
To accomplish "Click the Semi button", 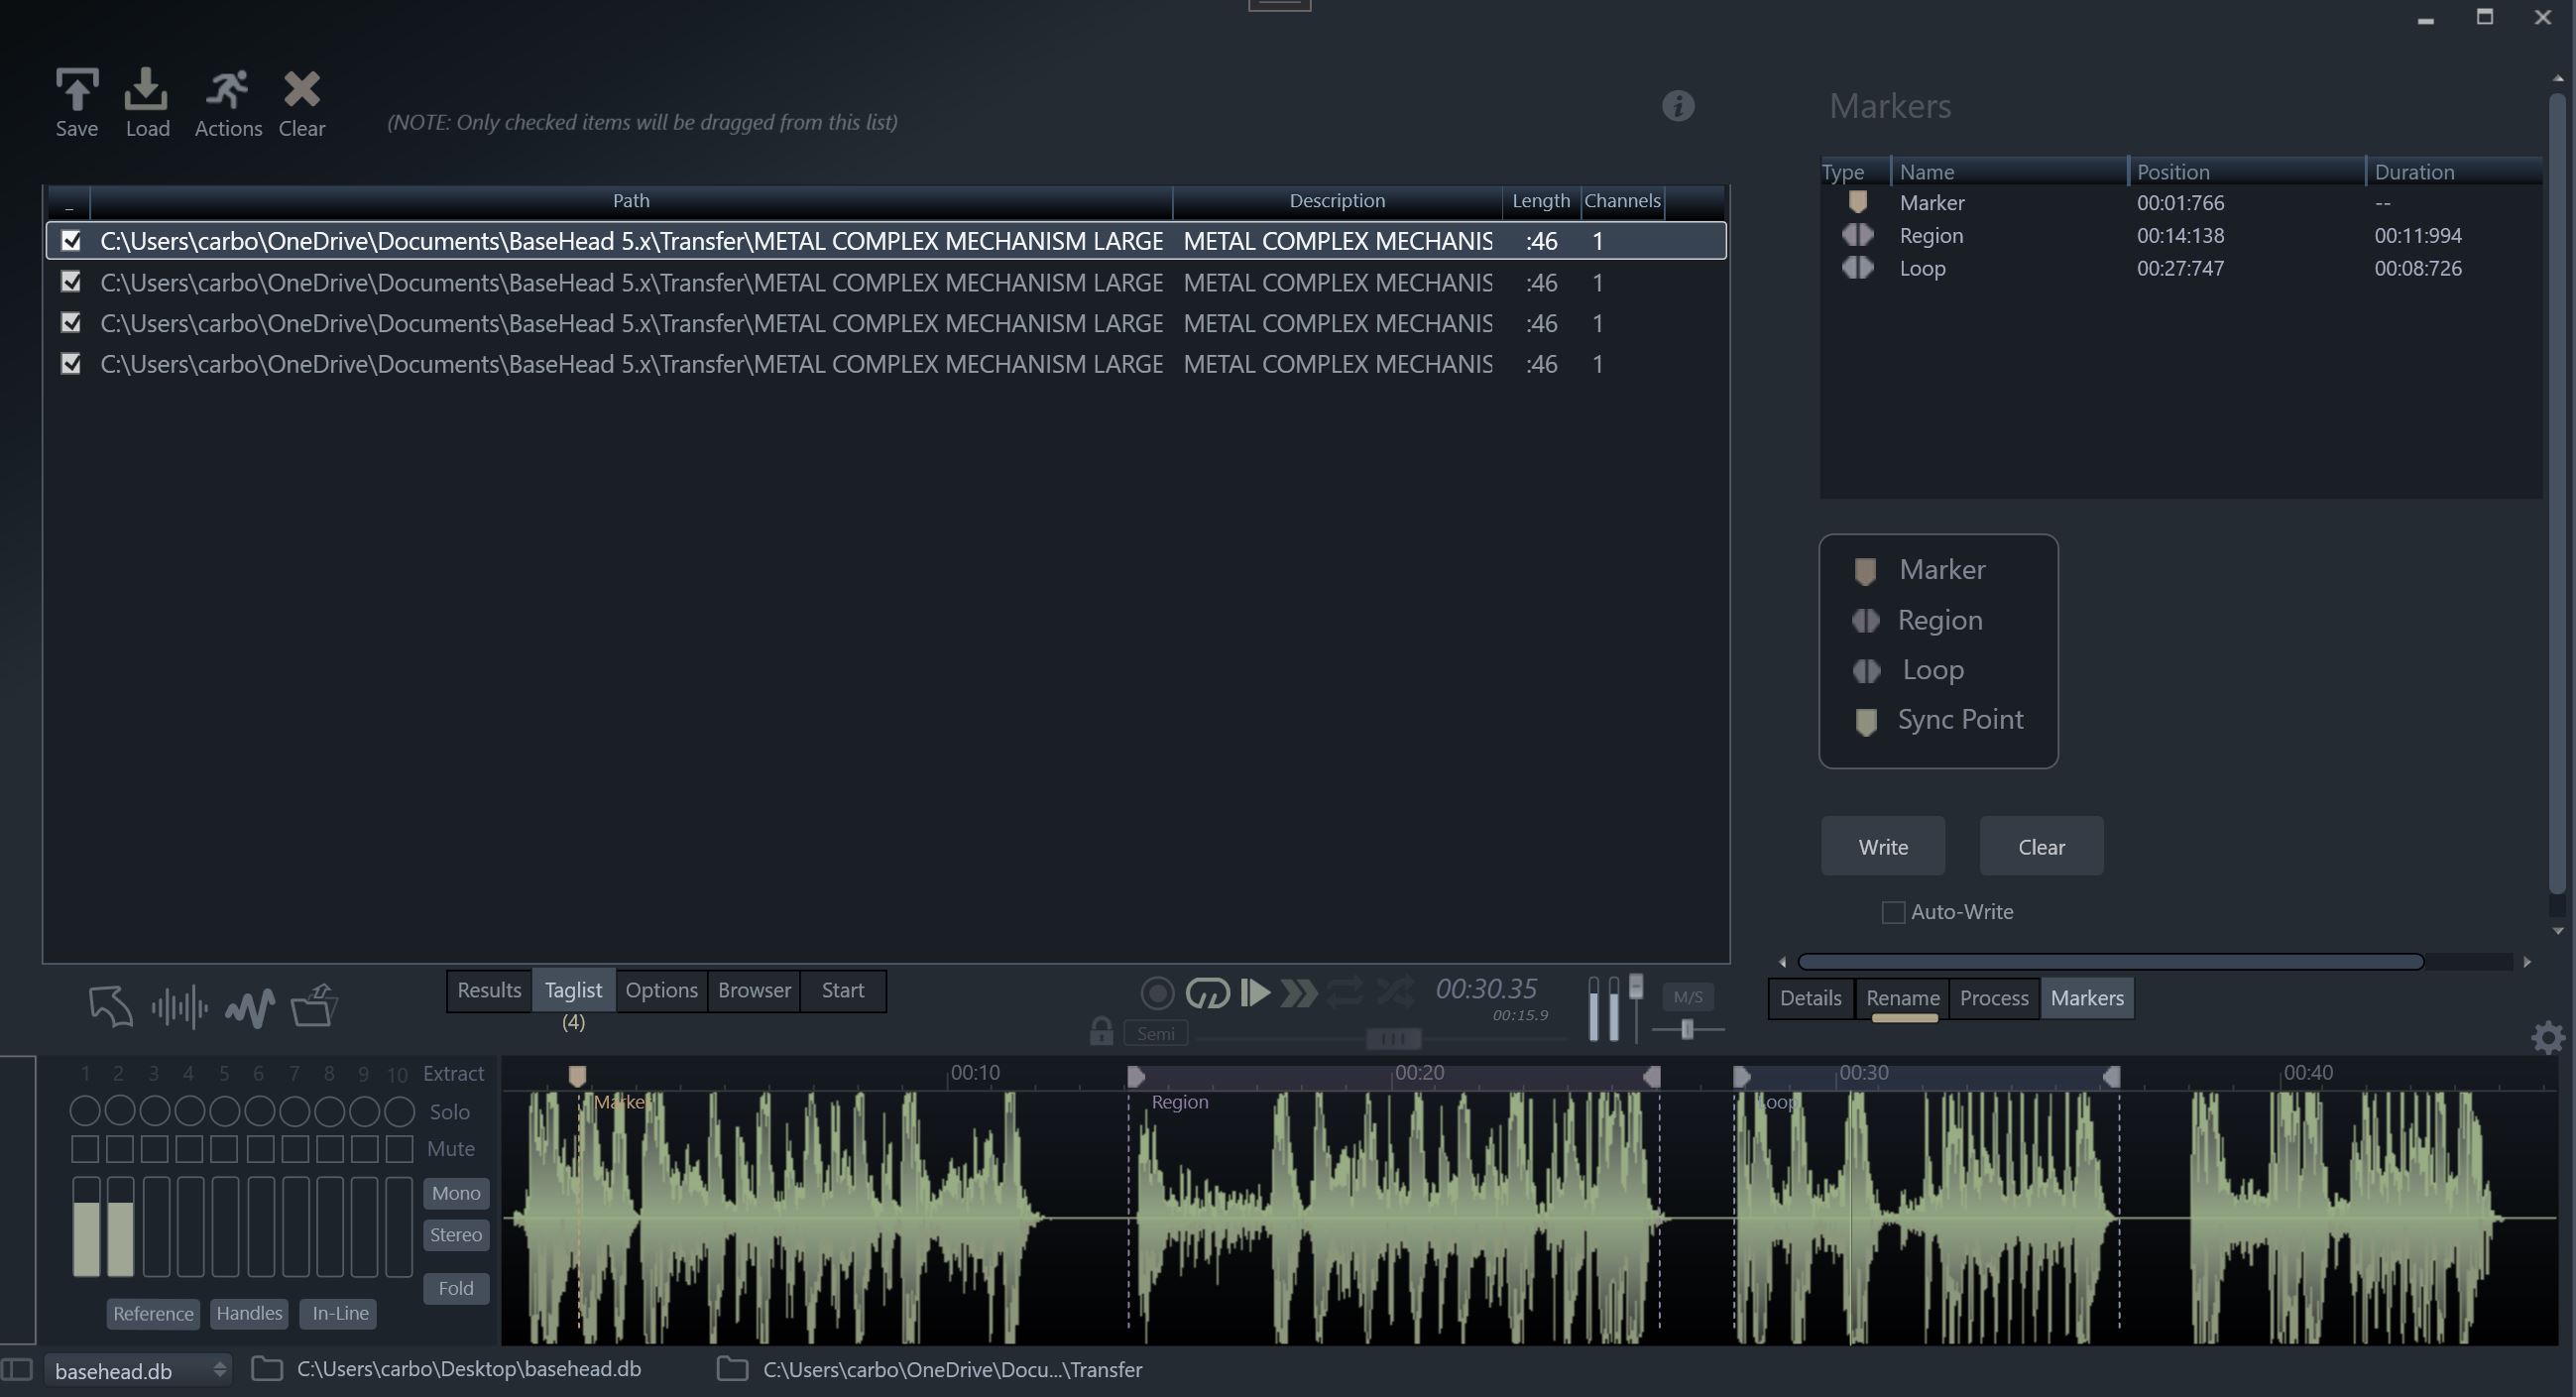I will pyautogui.click(x=1155, y=1033).
